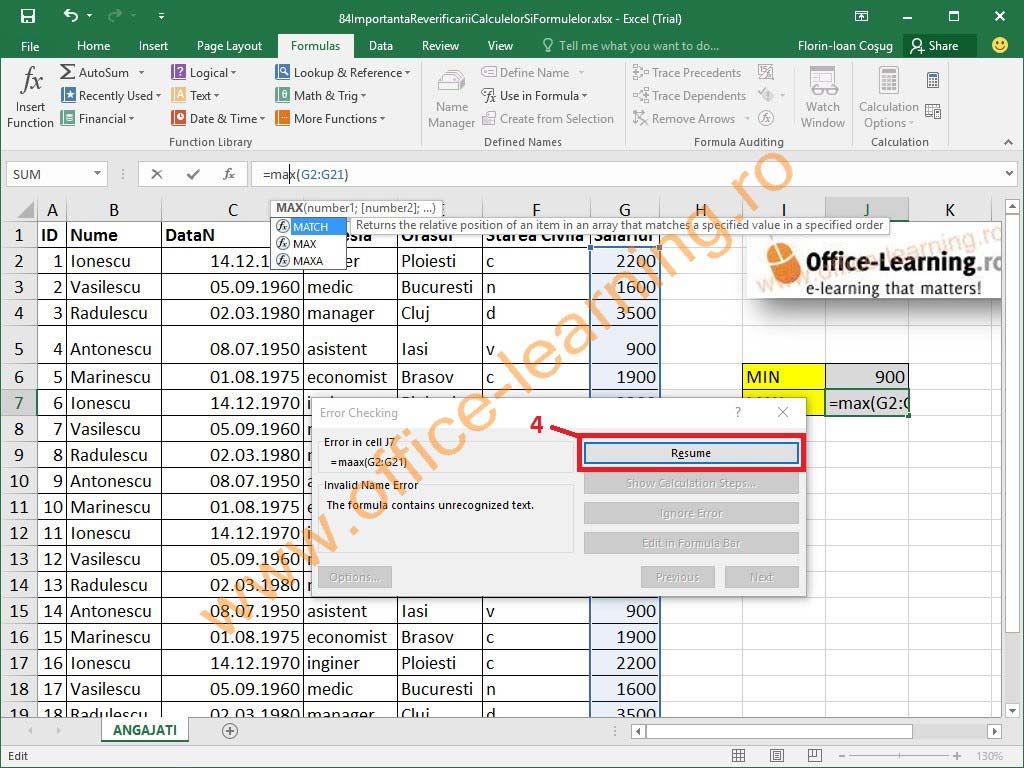Switch to Normal view in status bar
The width and height of the screenshot is (1024, 768).
coord(739,756)
